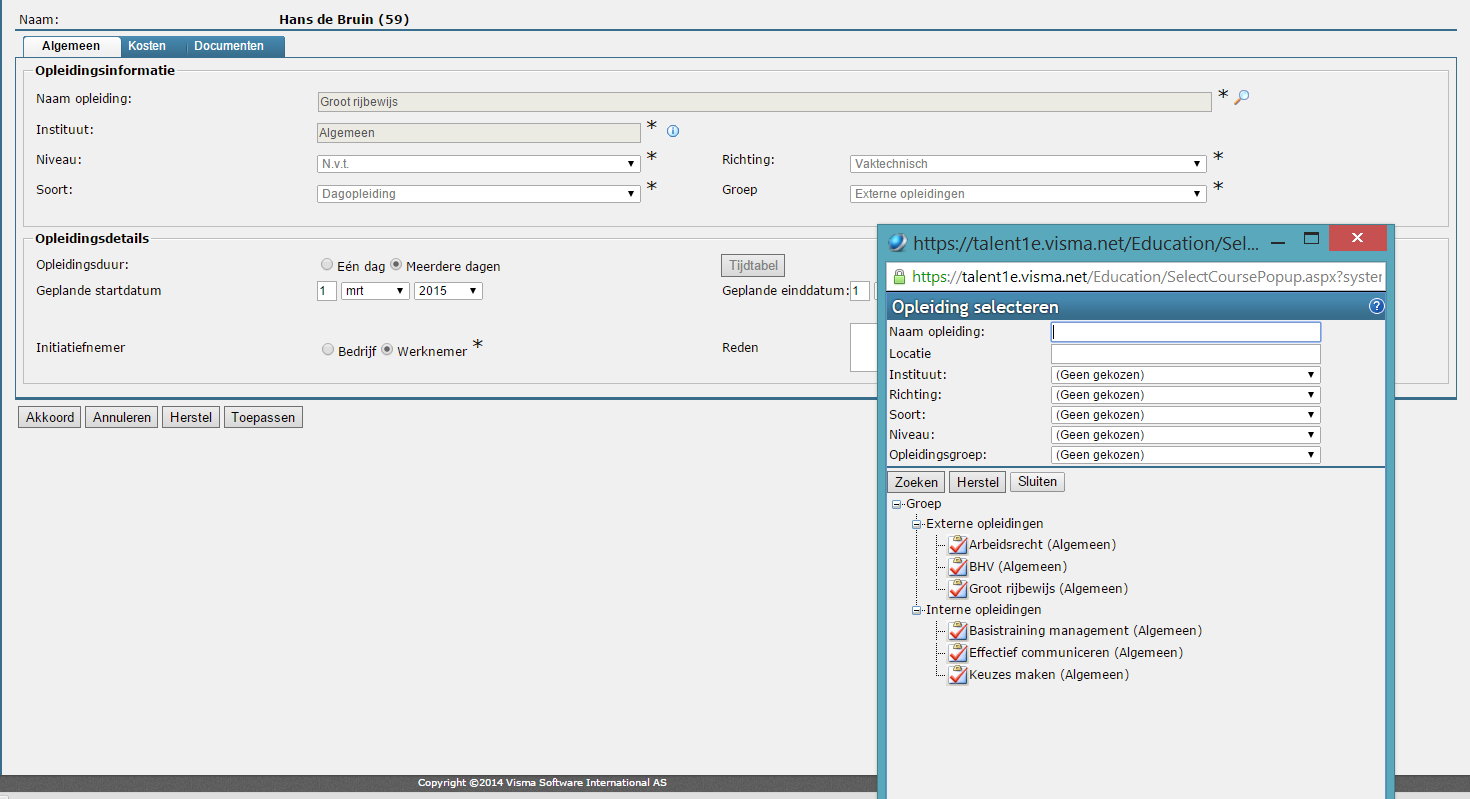Viewport: 1470px width, 799px height.
Task: Open the Groep dropdown showing Externe opleidingen
Action: pos(1029,194)
